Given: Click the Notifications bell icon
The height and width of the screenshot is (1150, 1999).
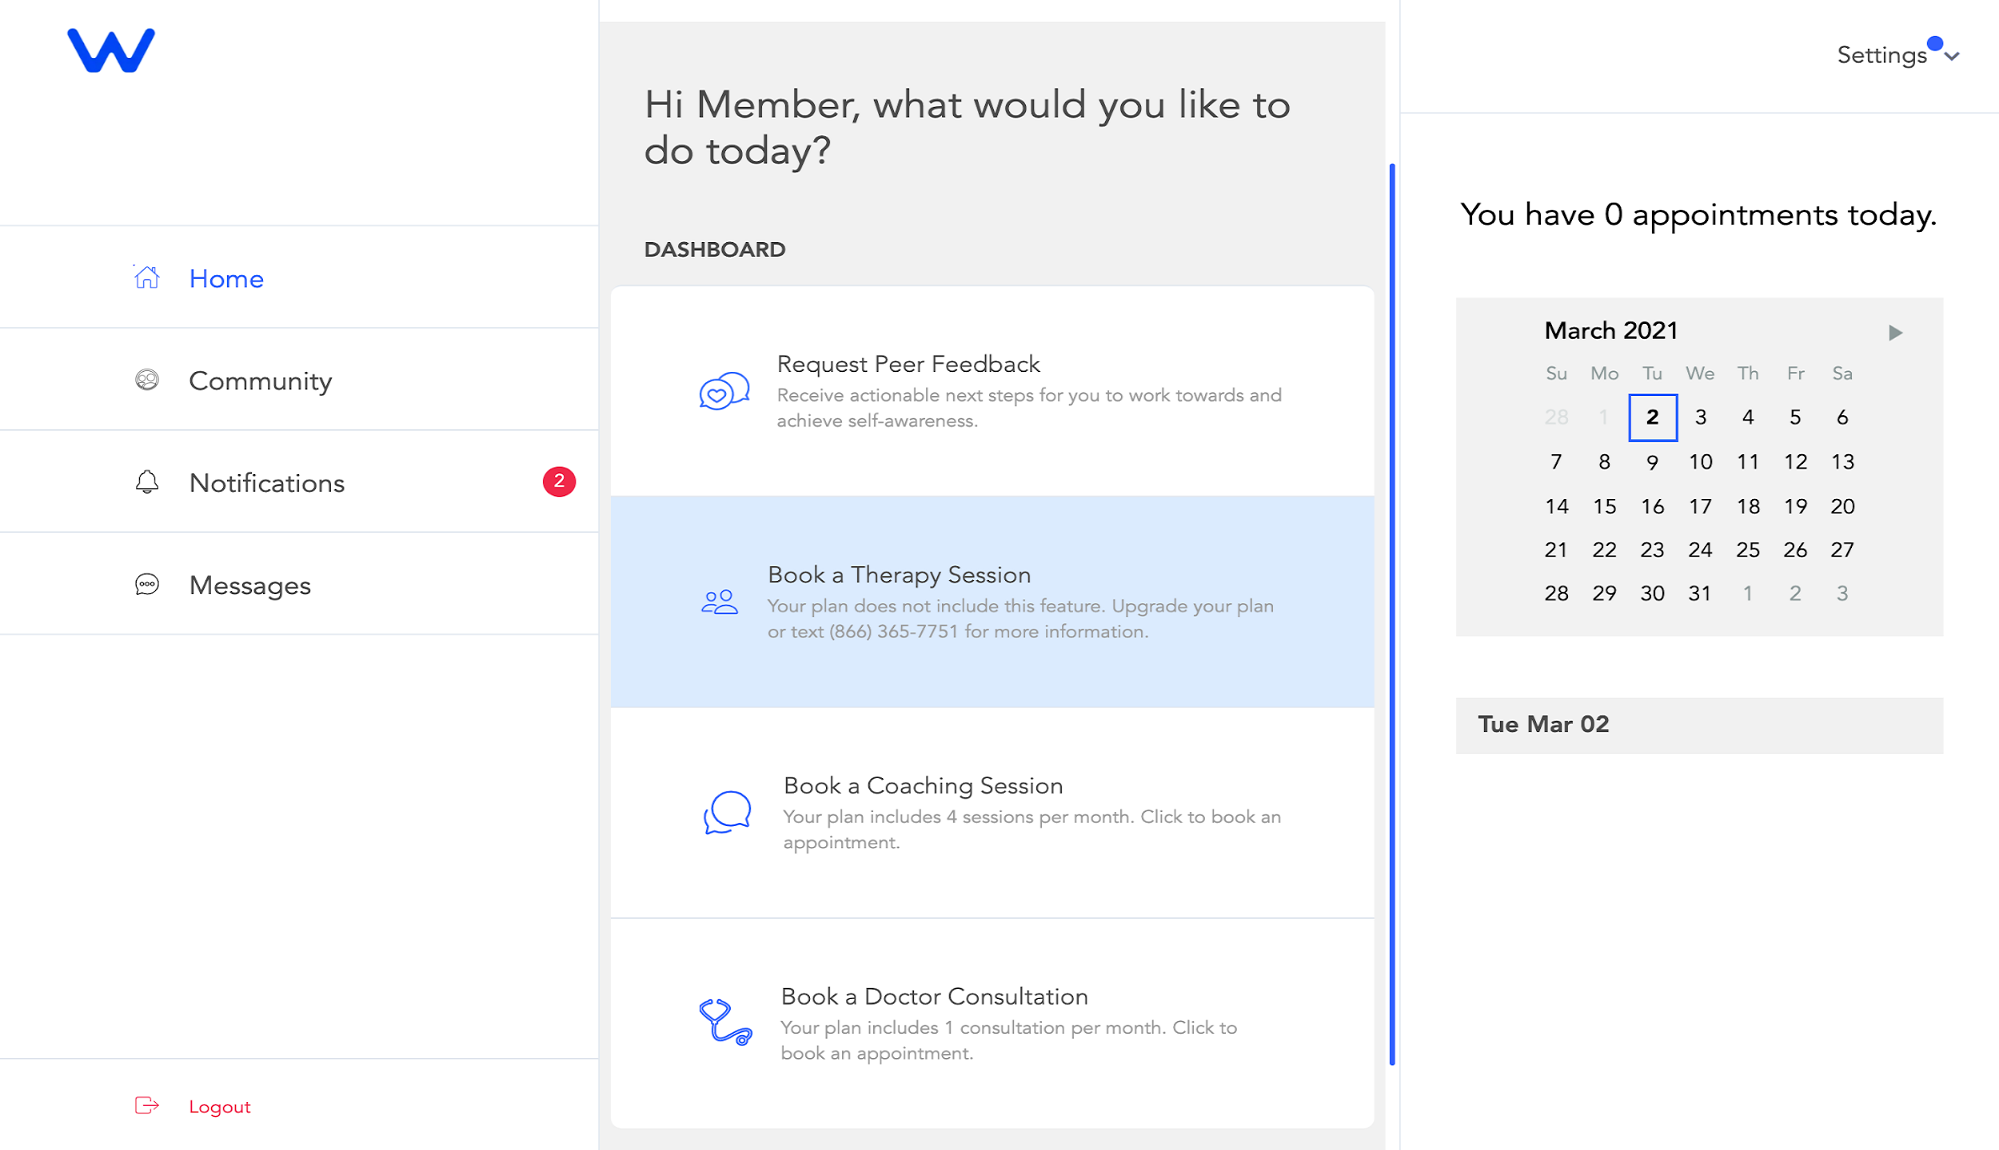Looking at the screenshot, I should (x=147, y=482).
